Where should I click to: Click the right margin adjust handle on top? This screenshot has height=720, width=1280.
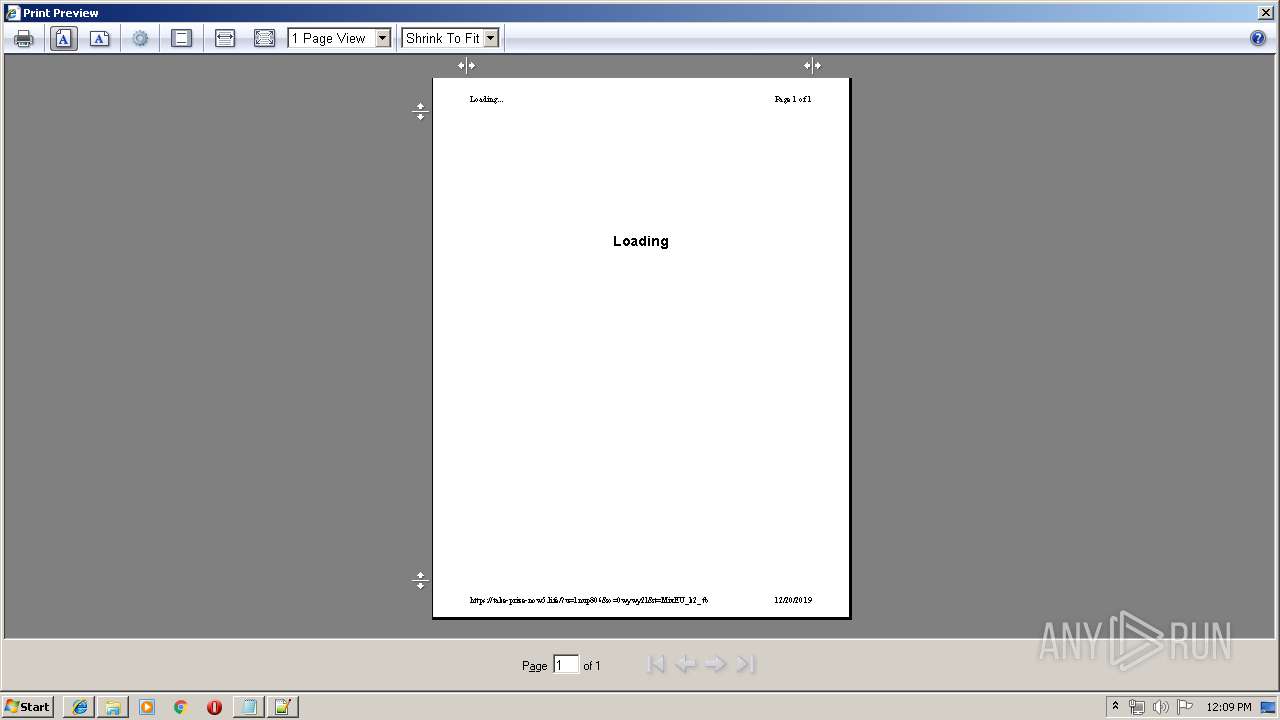[812, 66]
